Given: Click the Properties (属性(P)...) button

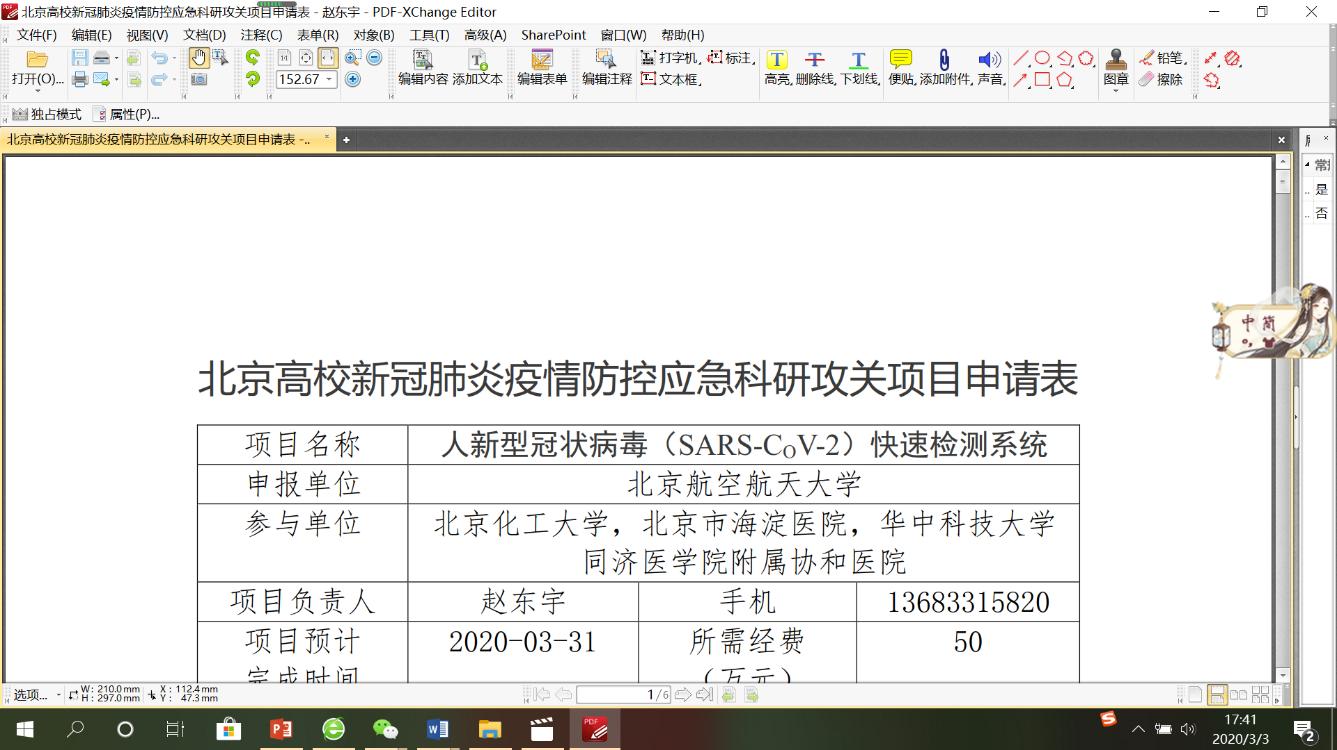Looking at the screenshot, I should (x=126, y=114).
